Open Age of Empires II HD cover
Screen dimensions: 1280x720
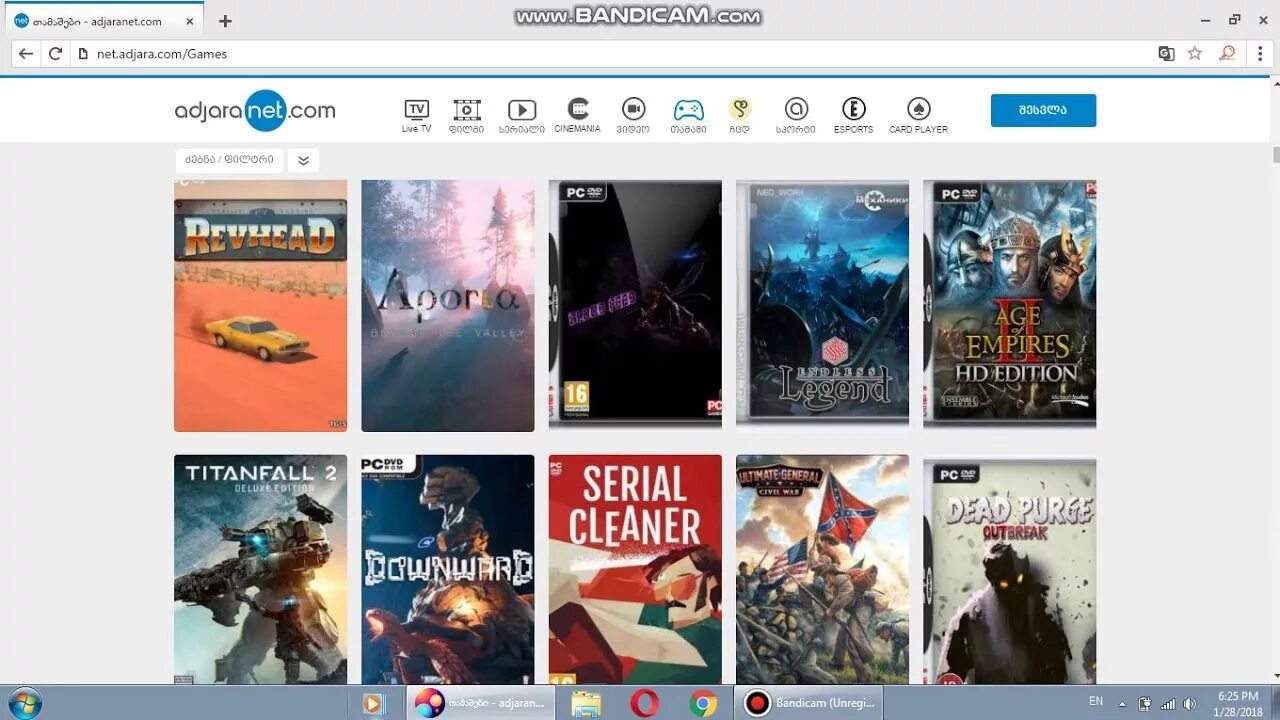(x=1009, y=304)
